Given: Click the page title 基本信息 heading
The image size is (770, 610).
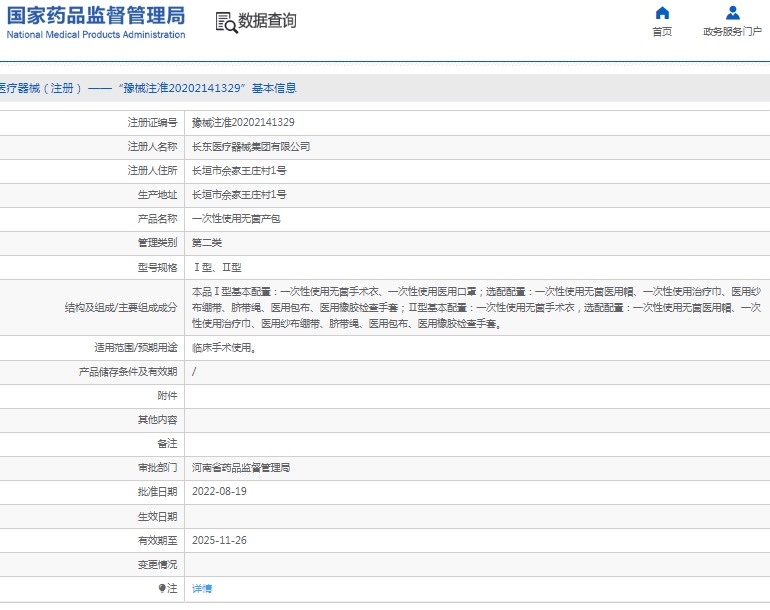Looking at the screenshot, I should click(x=274, y=88).
